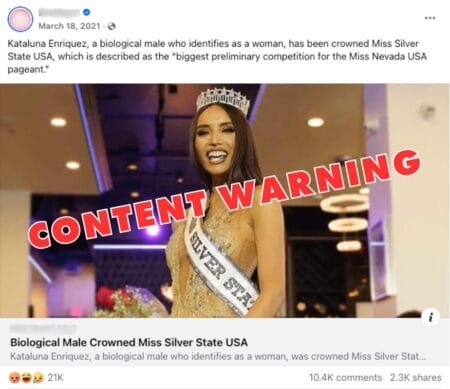Open headline 'Biological Male Crowned Miss Silver State USA'

tap(129, 342)
